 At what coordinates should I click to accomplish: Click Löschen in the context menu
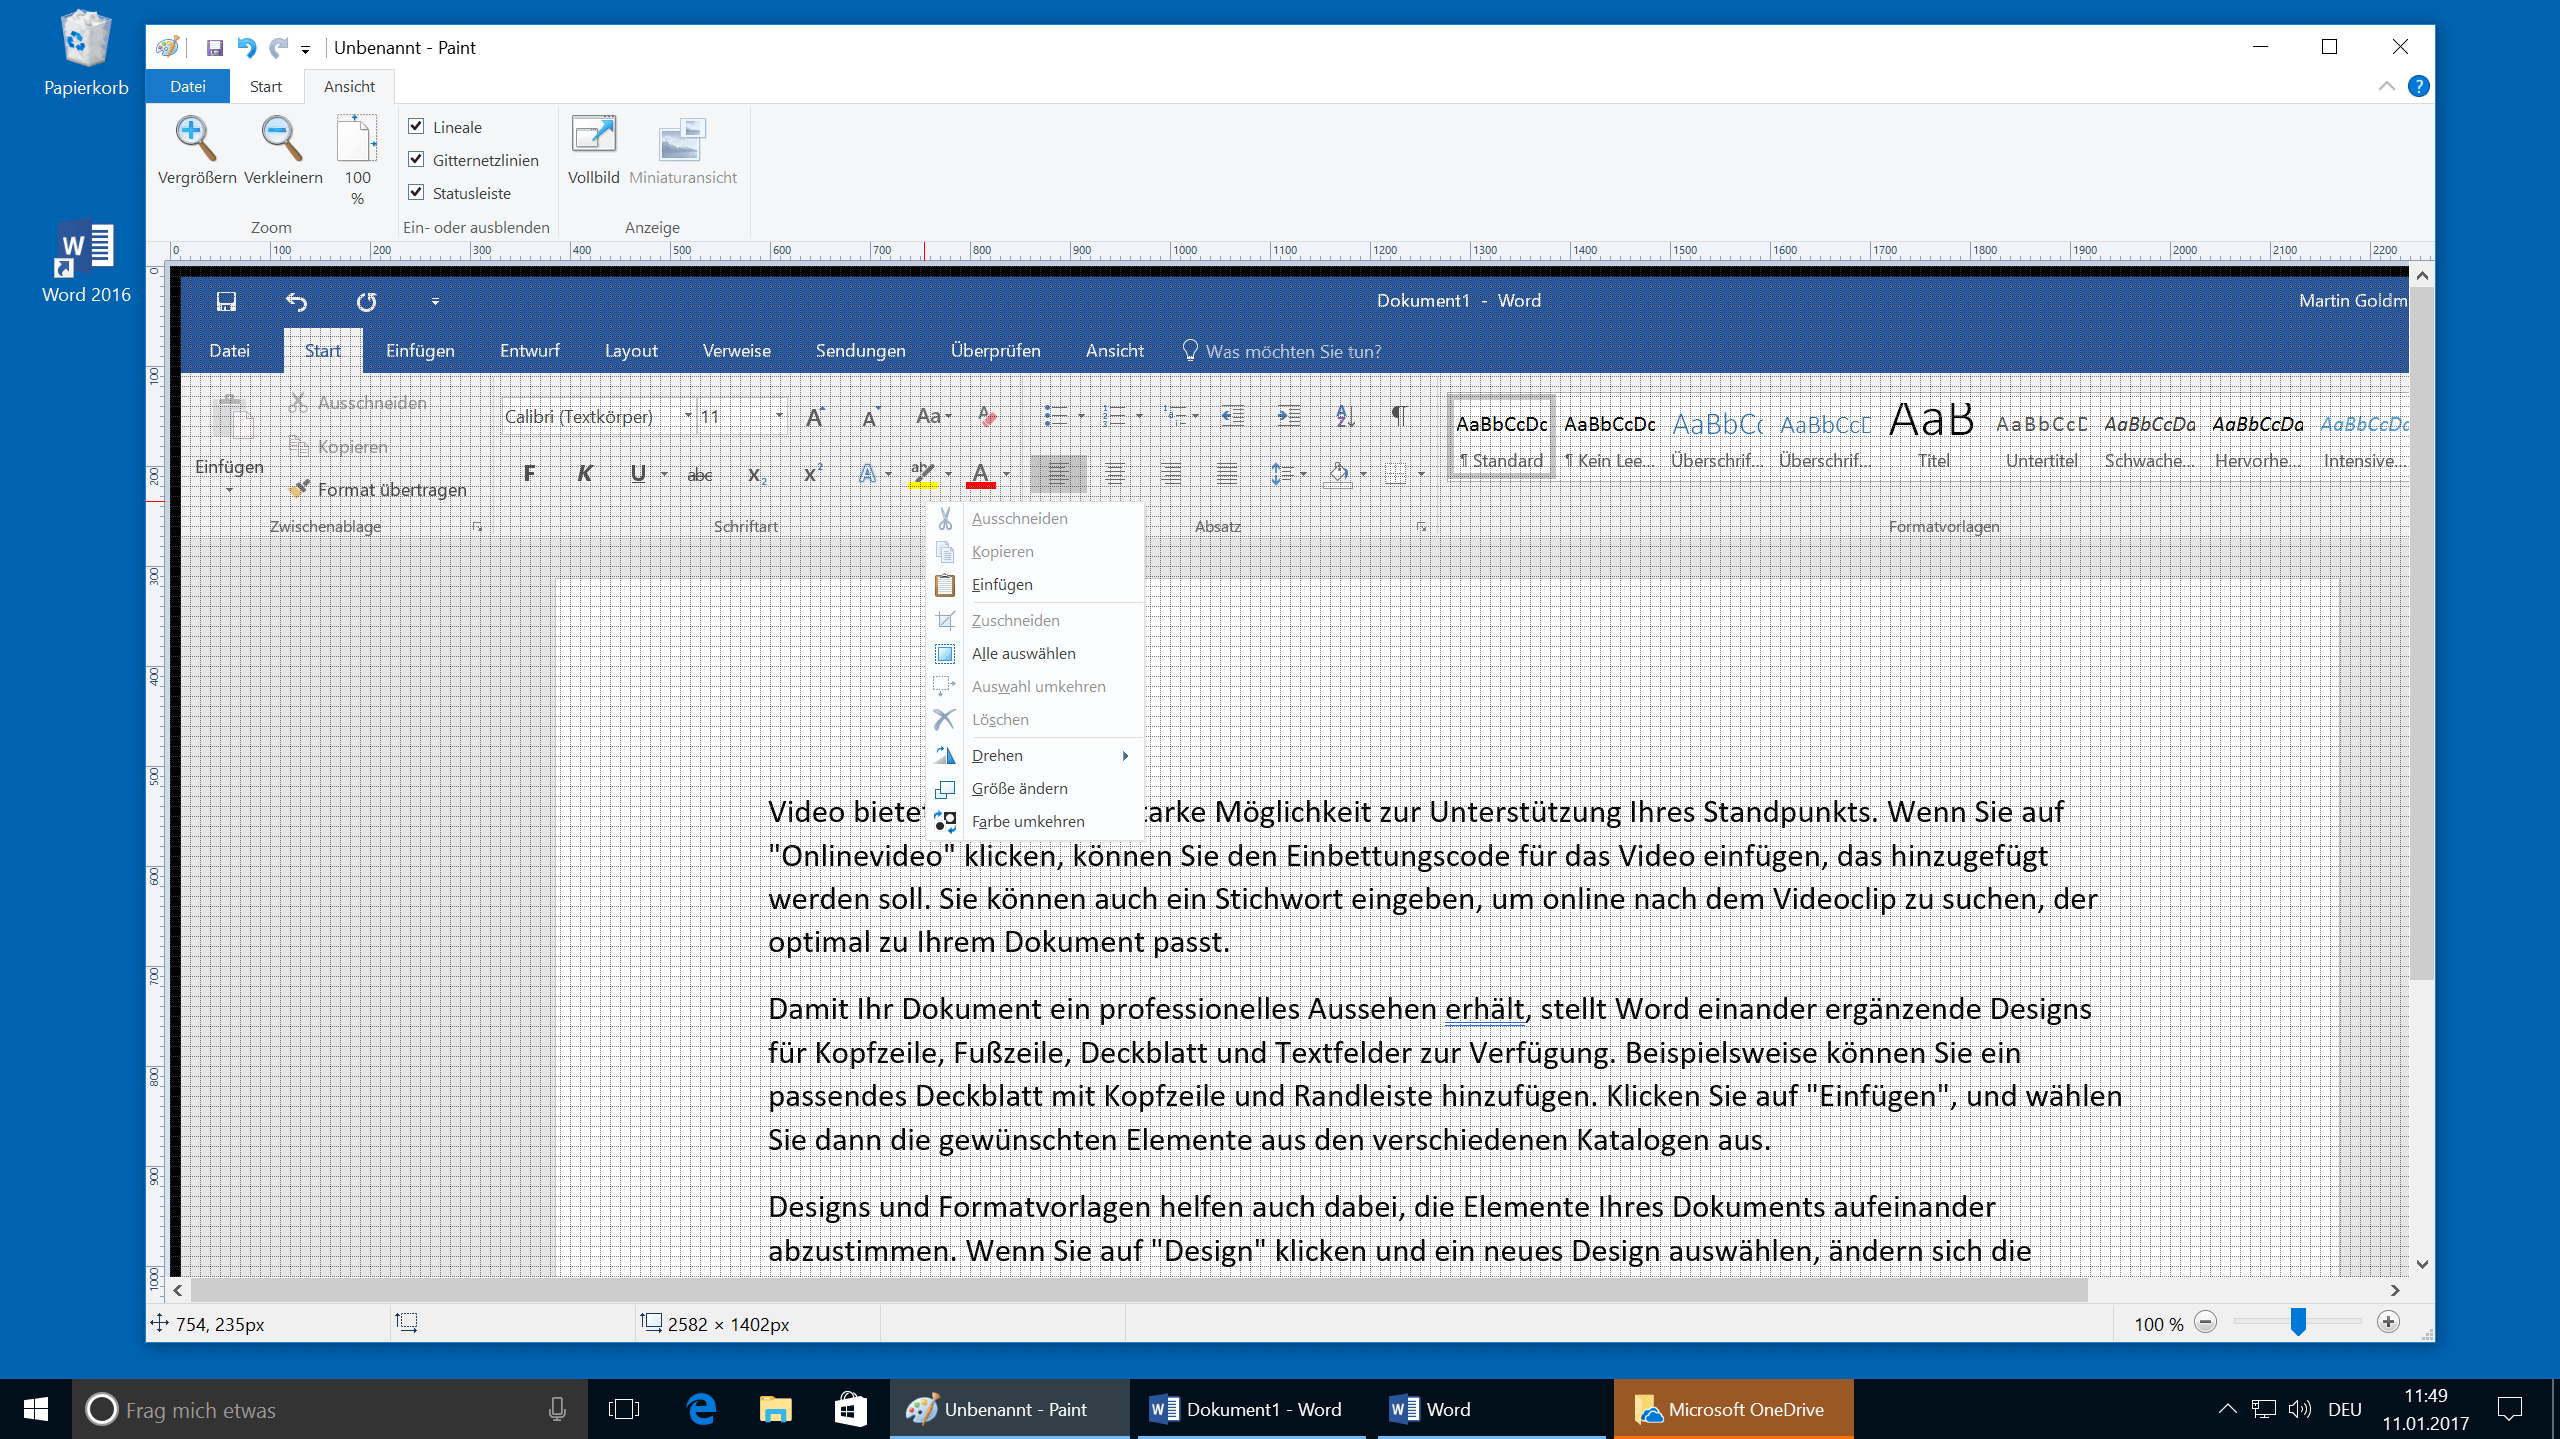(x=1036, y=719)
